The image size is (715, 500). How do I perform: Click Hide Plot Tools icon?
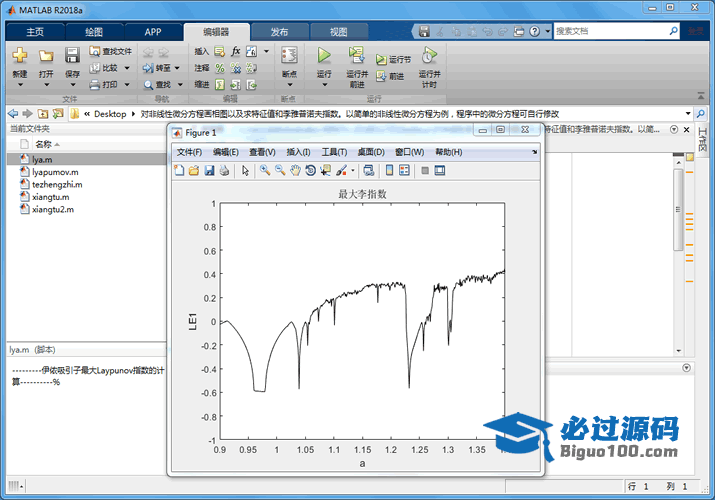pyautogui.click(x=425, y=170)
